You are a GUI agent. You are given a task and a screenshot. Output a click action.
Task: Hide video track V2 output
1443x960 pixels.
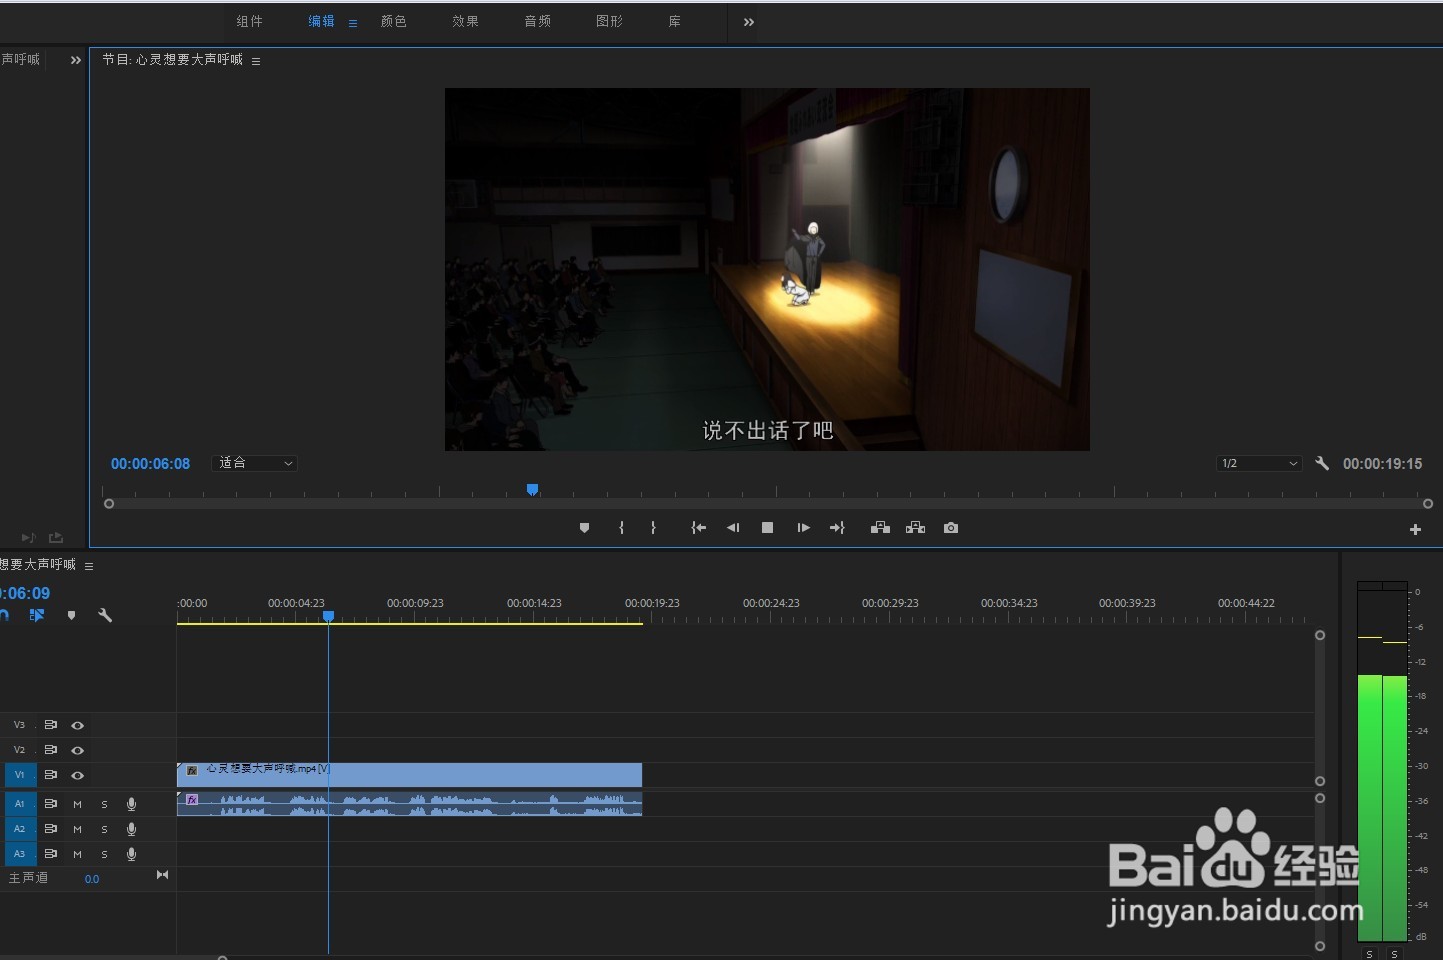77,750
